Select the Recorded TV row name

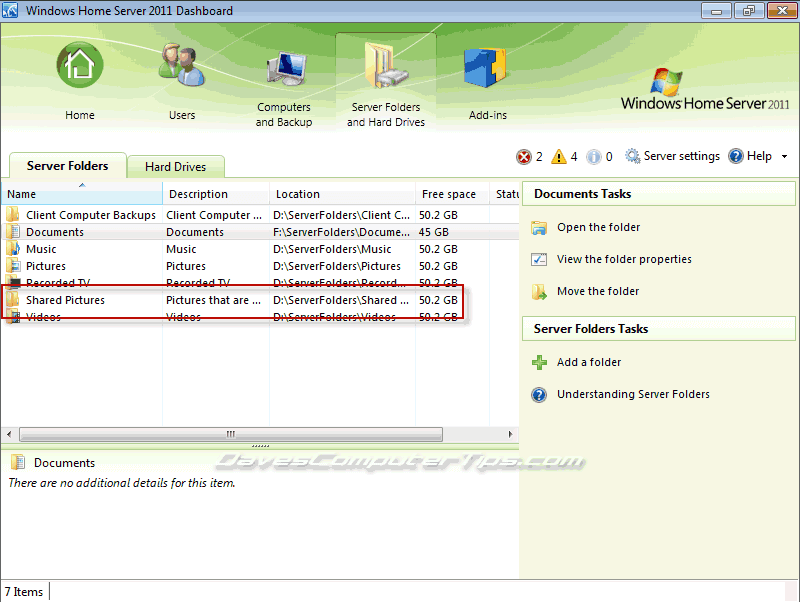click(x=58, y=283)
